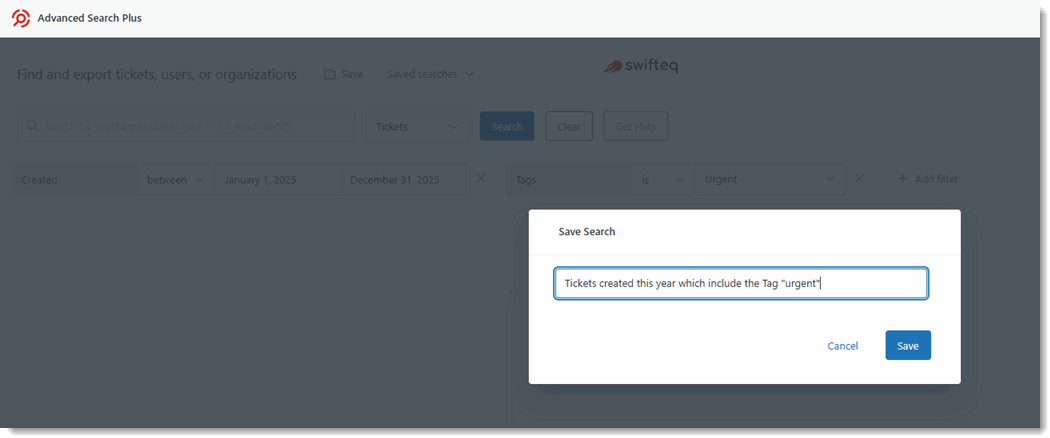Screen dimensions: 1050x438
Task: Remove the Tags filter
Action: coord(859,179)
